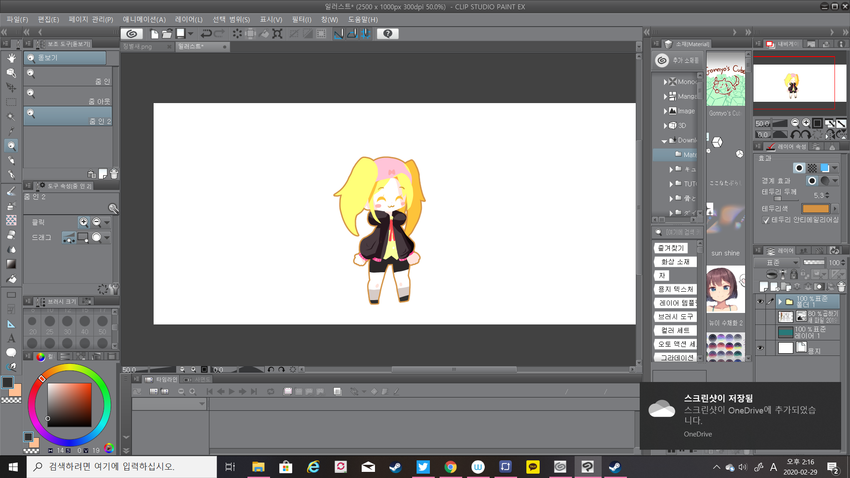Expand the 3D material folder
This screenshot has width=850, height=478.
click(x=666, y=126)
